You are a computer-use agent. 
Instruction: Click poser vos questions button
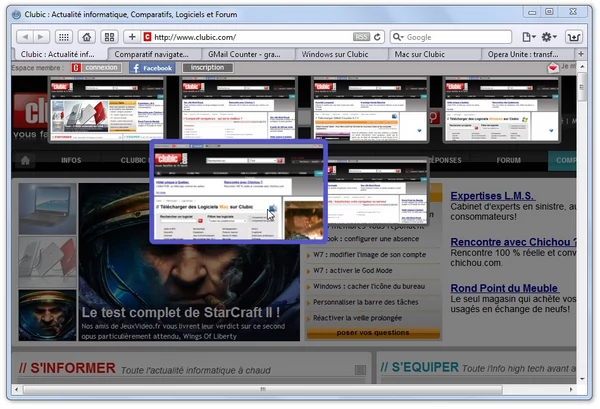pos(373,333)
